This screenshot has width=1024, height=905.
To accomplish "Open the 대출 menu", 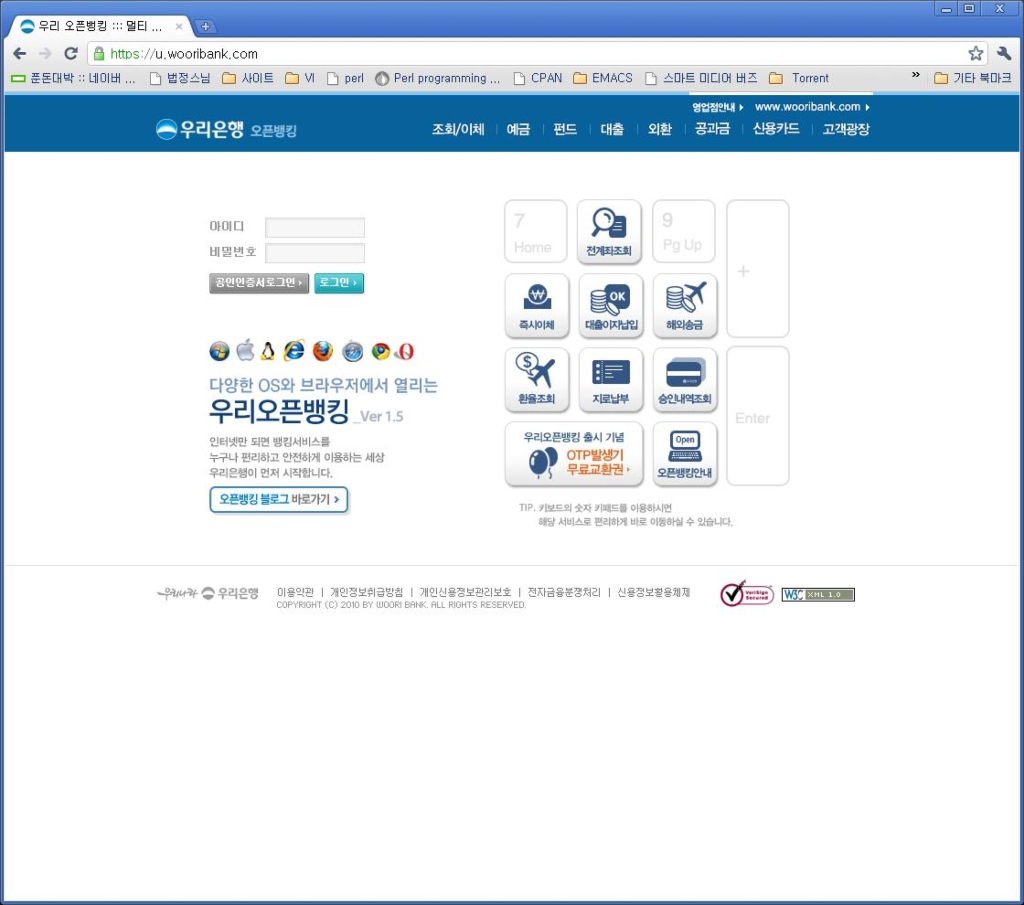I will pyautogui.click(x=612, y=129).
